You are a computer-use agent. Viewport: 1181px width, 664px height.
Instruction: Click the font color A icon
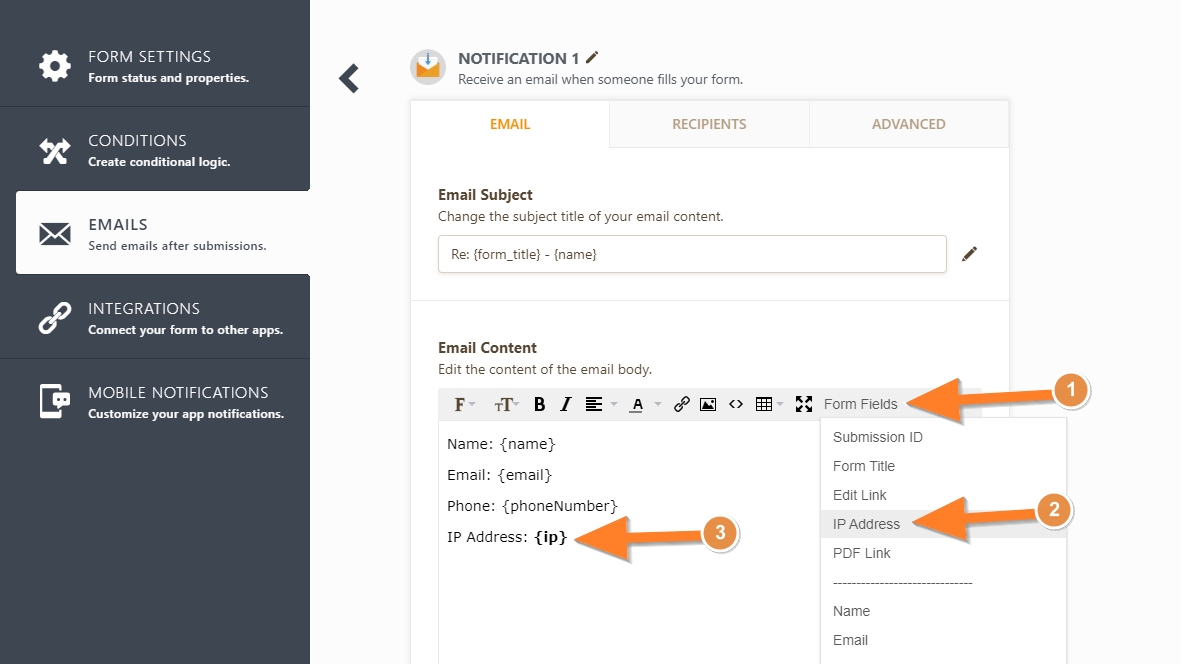tap(637, 404)
